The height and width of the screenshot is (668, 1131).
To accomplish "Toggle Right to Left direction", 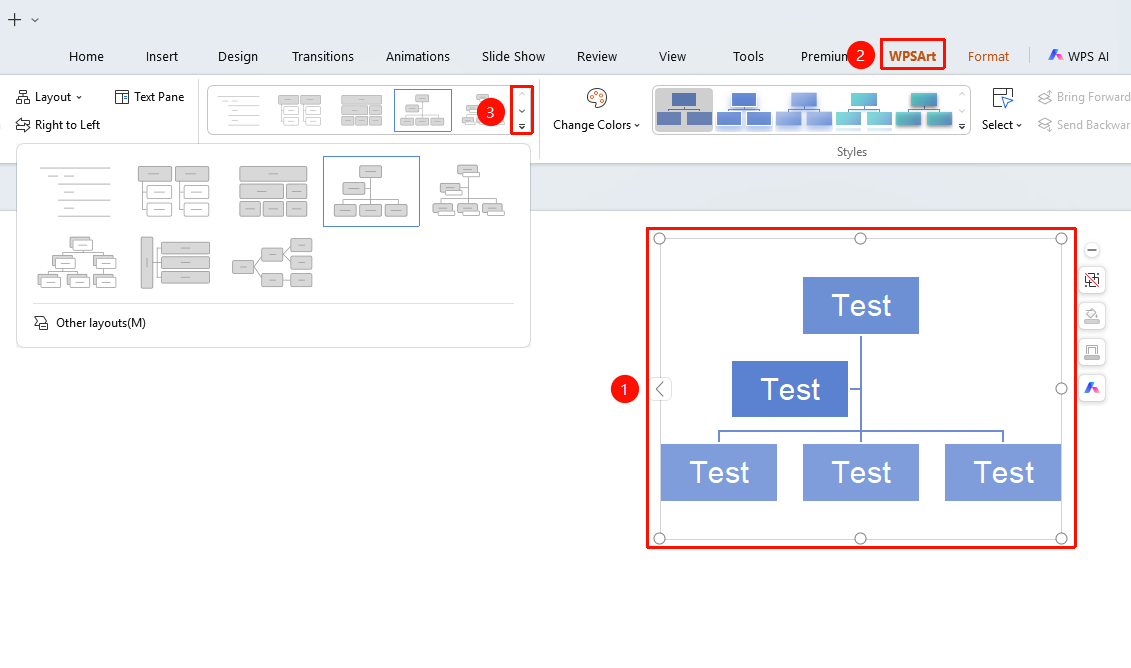I will [x=58, y=125].
